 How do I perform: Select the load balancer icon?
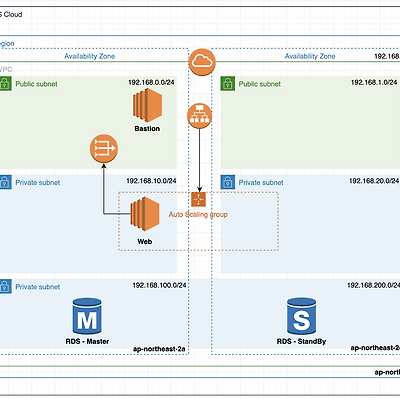[200, 116]
